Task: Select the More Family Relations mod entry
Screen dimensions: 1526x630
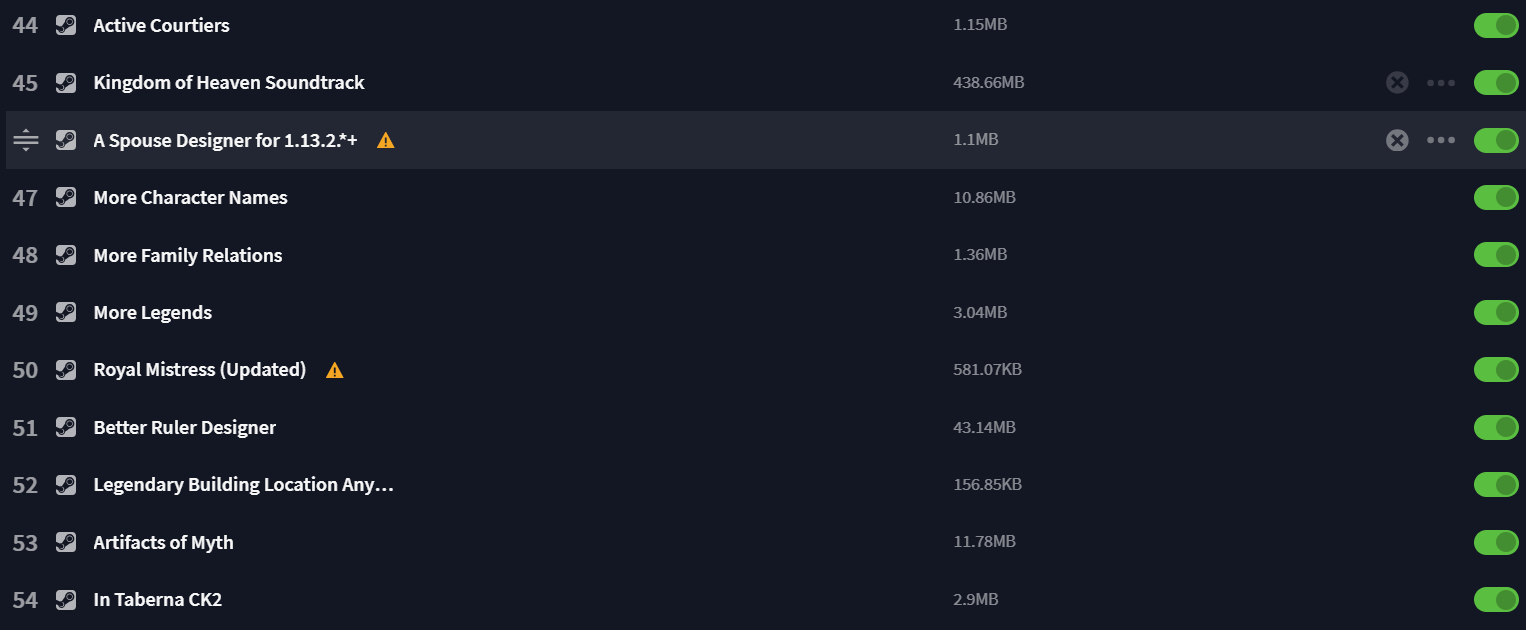Action: tap(763, 255)
